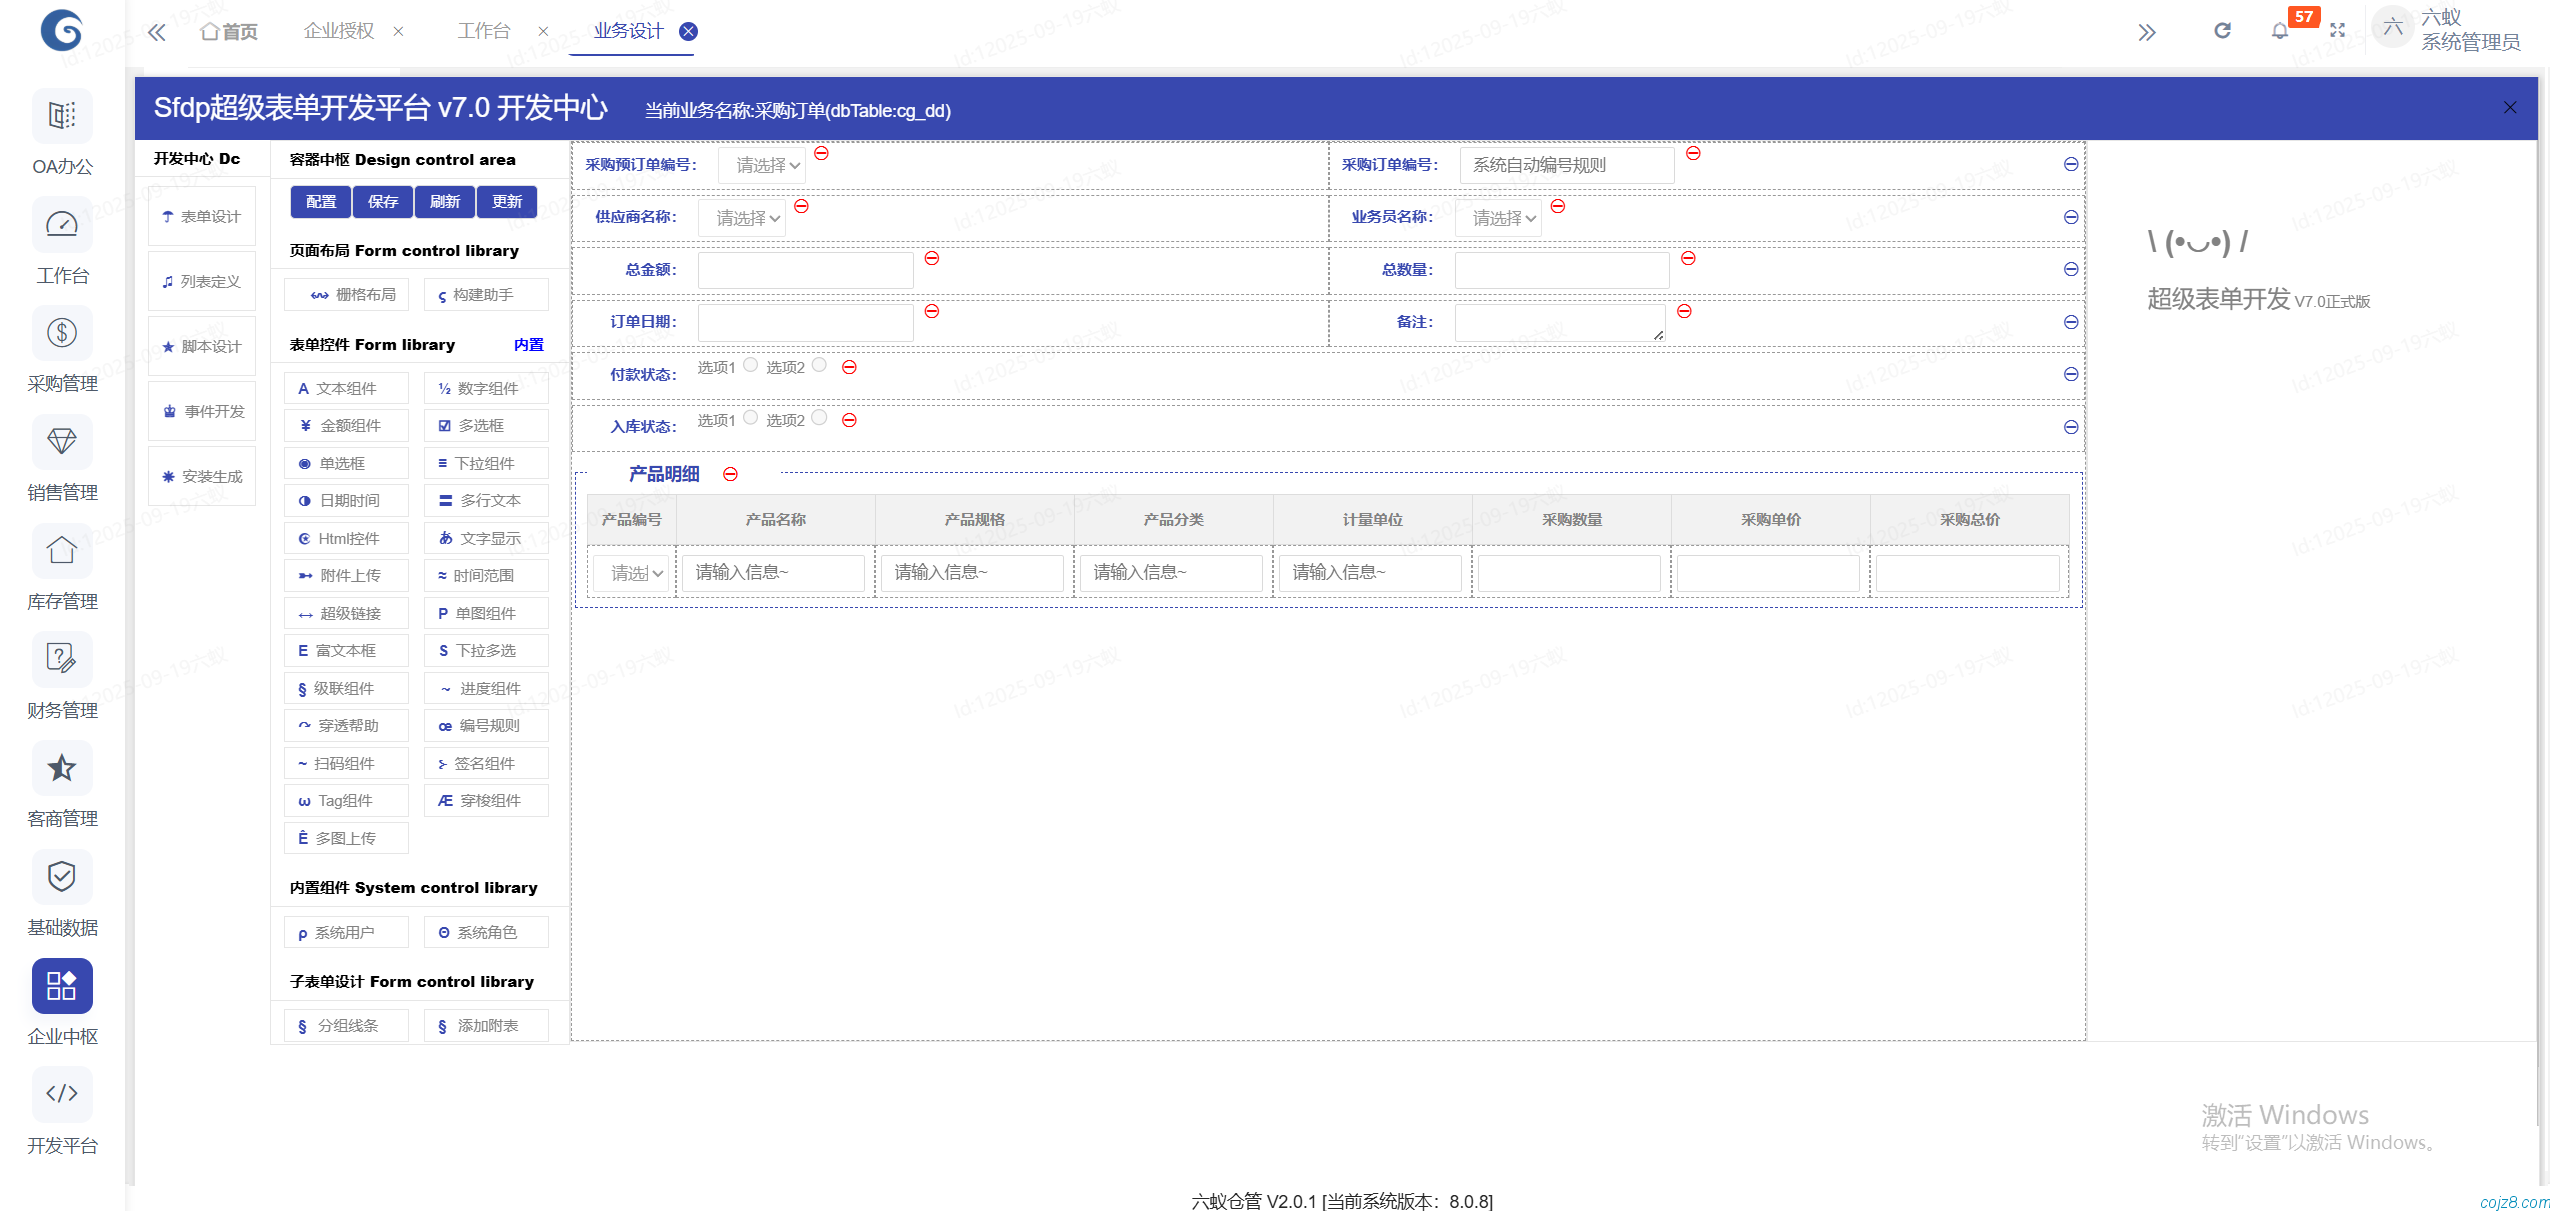Remove the 产品明细 section via red minus
The width and height of the screenshot is (2550, 1211).
(730, 474)
